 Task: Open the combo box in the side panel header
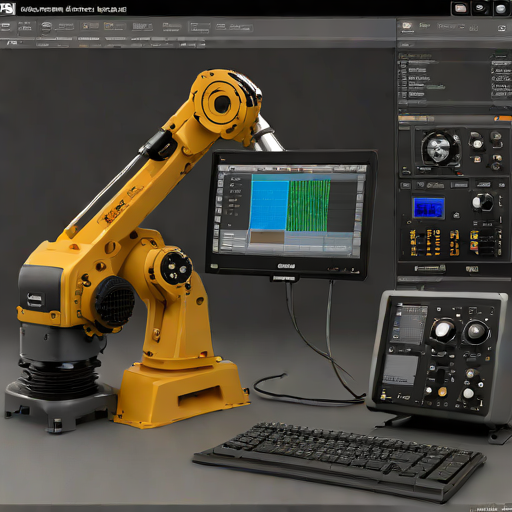coord(451,26)
